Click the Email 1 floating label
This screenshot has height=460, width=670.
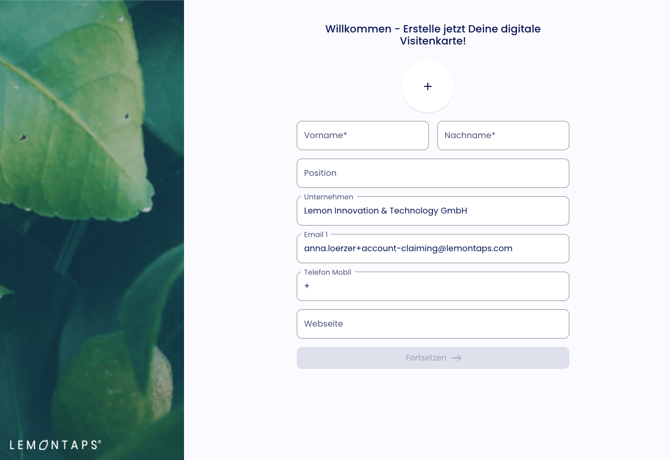(316, 234)
